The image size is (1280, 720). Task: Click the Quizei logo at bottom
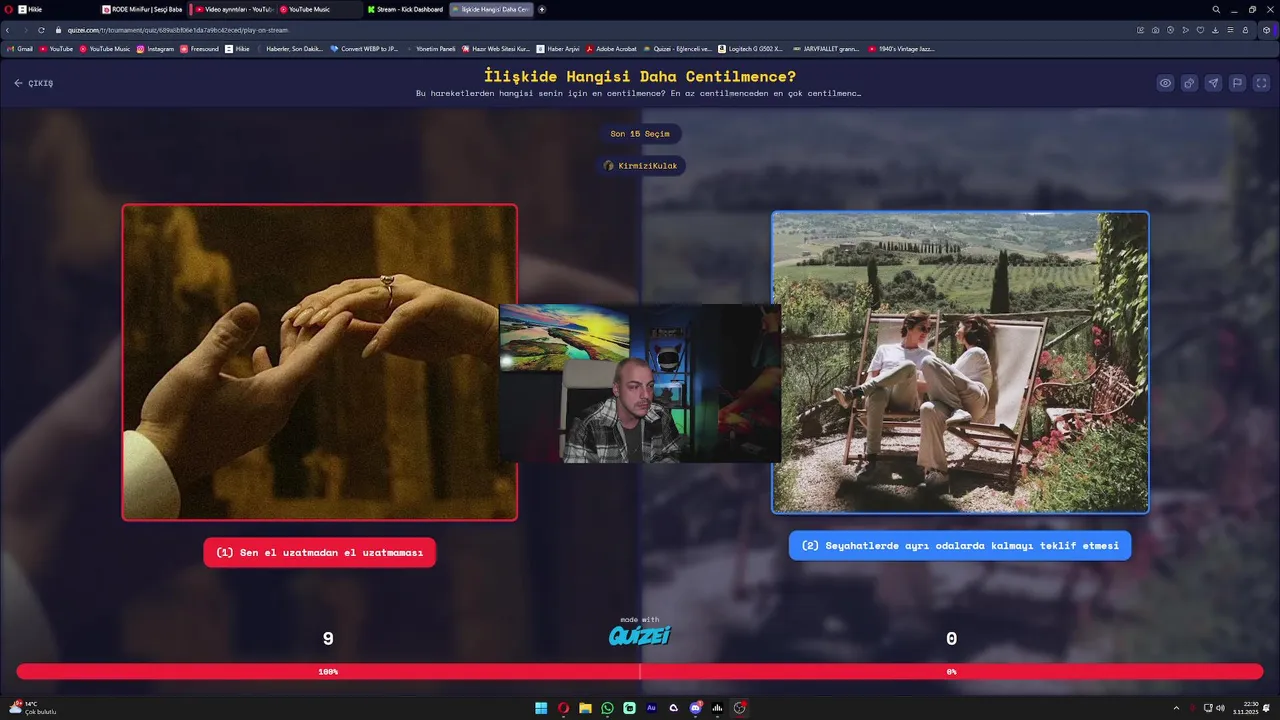[640, 636]
